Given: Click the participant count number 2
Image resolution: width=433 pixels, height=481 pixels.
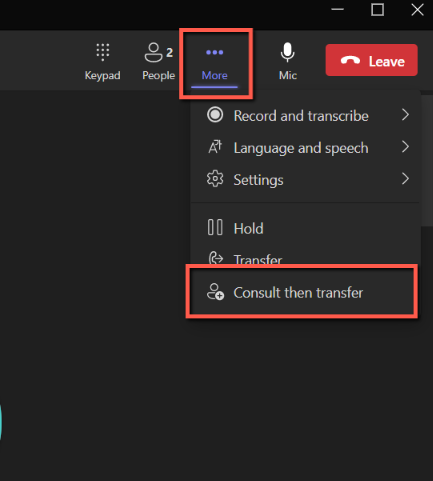Looking at the screenshot, I should coord(170,53).
